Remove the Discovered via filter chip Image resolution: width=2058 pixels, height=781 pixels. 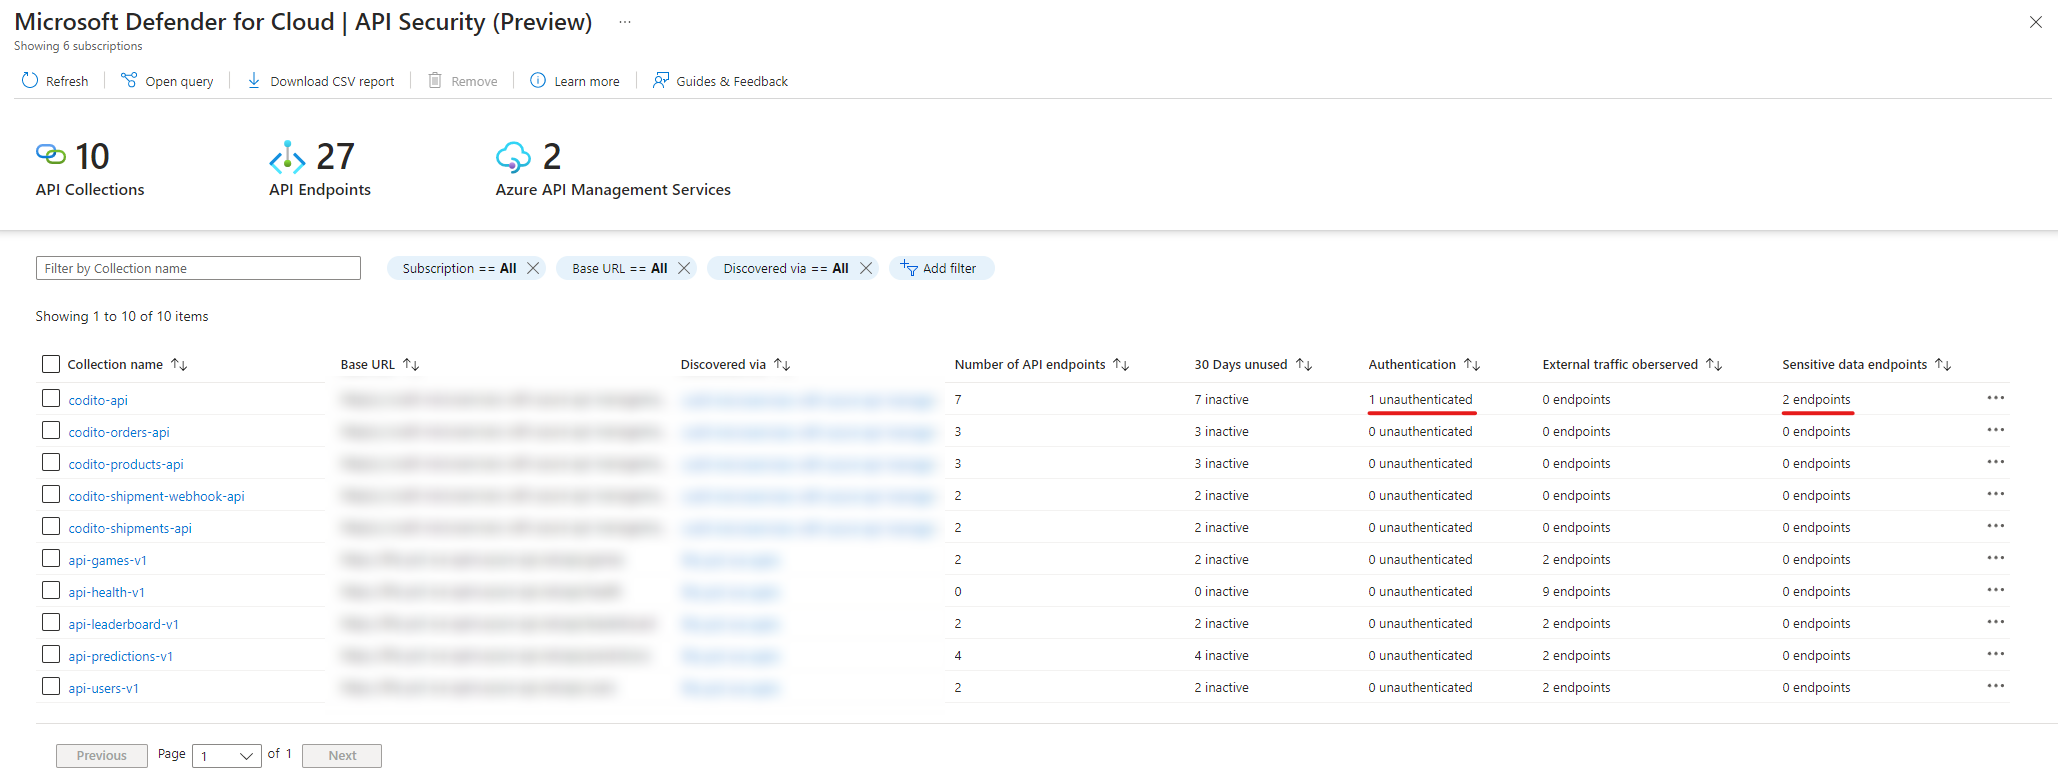click(x=866, y=268)
